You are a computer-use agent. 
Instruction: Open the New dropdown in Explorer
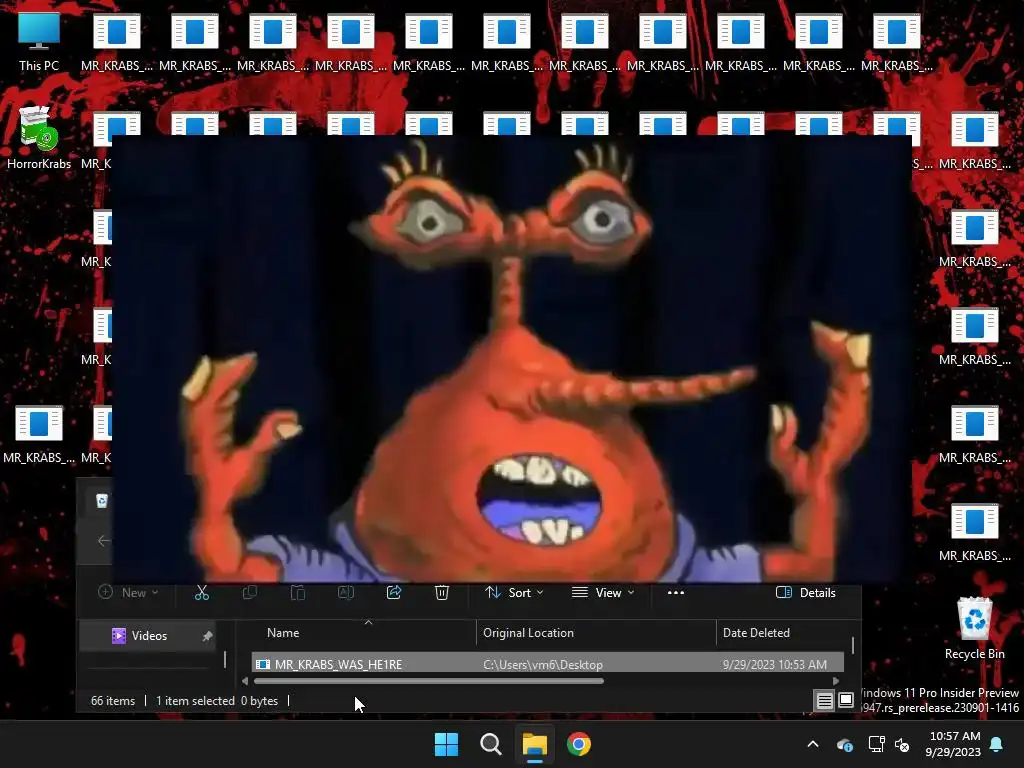point(128,592)
